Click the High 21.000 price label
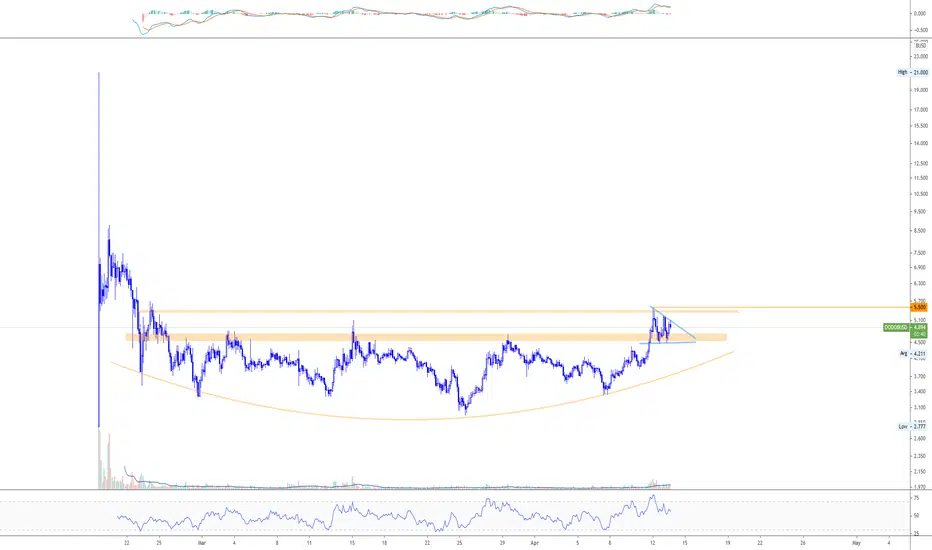 [x=912, y=72]
